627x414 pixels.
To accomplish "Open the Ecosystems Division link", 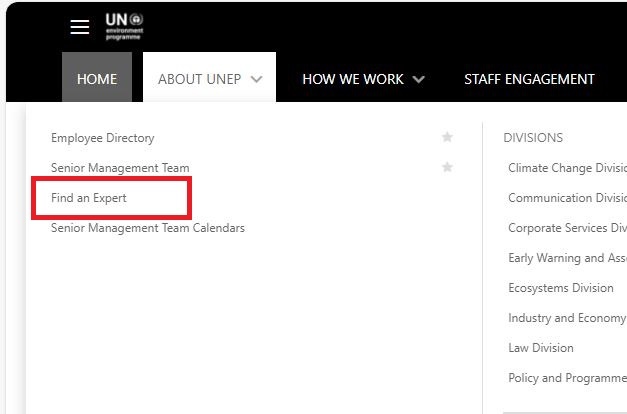I will pyautogui.click(x=561, y=288).
